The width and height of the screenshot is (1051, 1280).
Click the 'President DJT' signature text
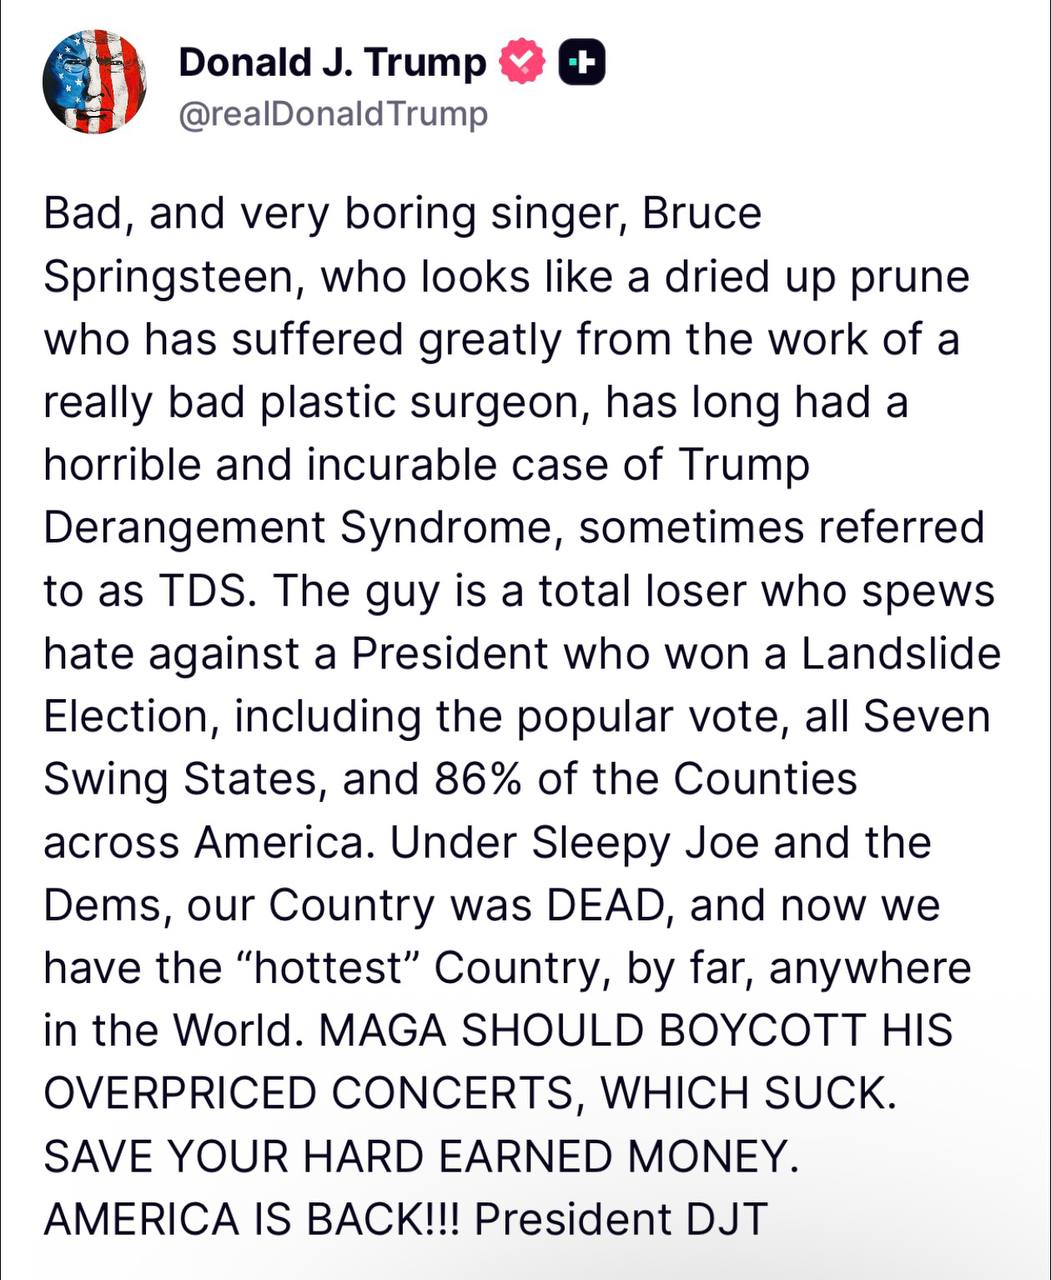coord(621,1220)
